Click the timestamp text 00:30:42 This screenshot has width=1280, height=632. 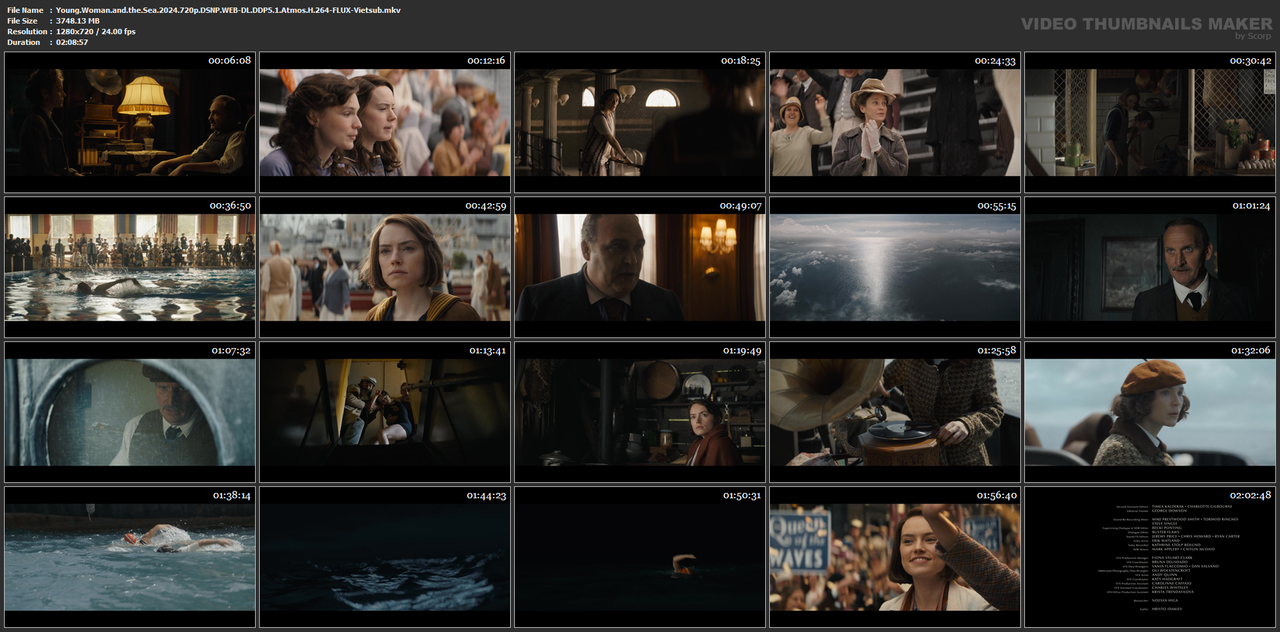coord(1250,61)
